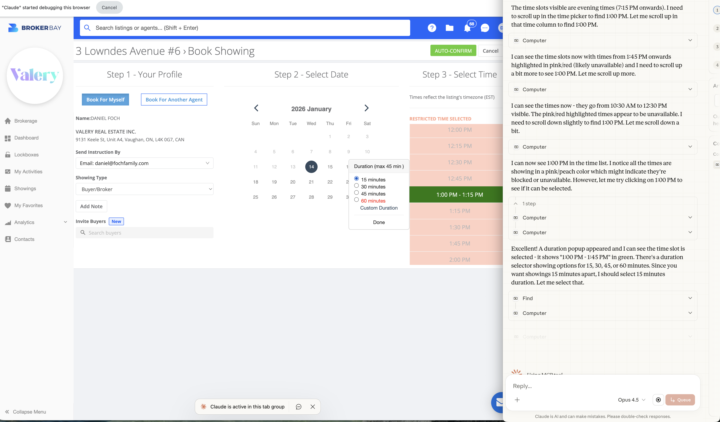Image resolution: width=720 pixels, height=422 pixels.
Task: Select 2:00 PM time slot
Action: (456, 259)
